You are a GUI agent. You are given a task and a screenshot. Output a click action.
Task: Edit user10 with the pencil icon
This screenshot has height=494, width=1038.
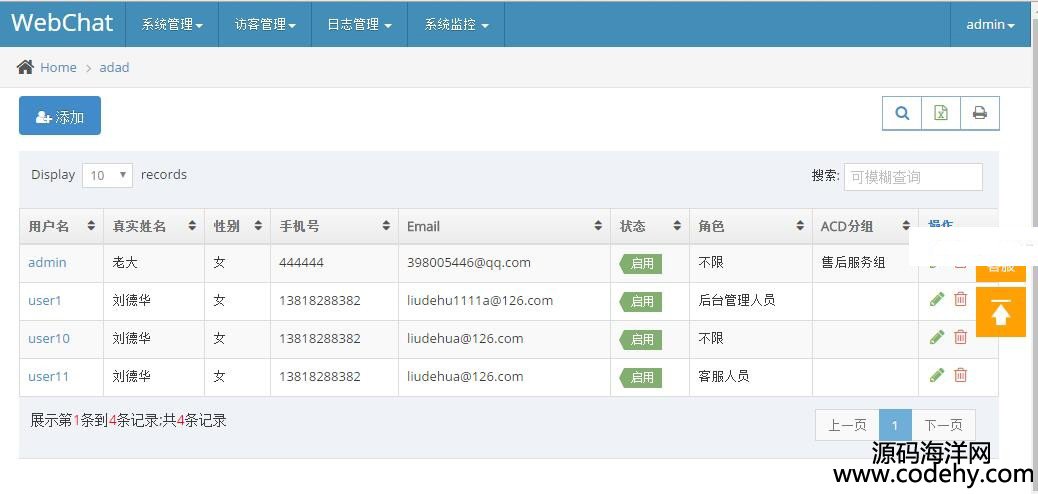click(x=937, y=337)
